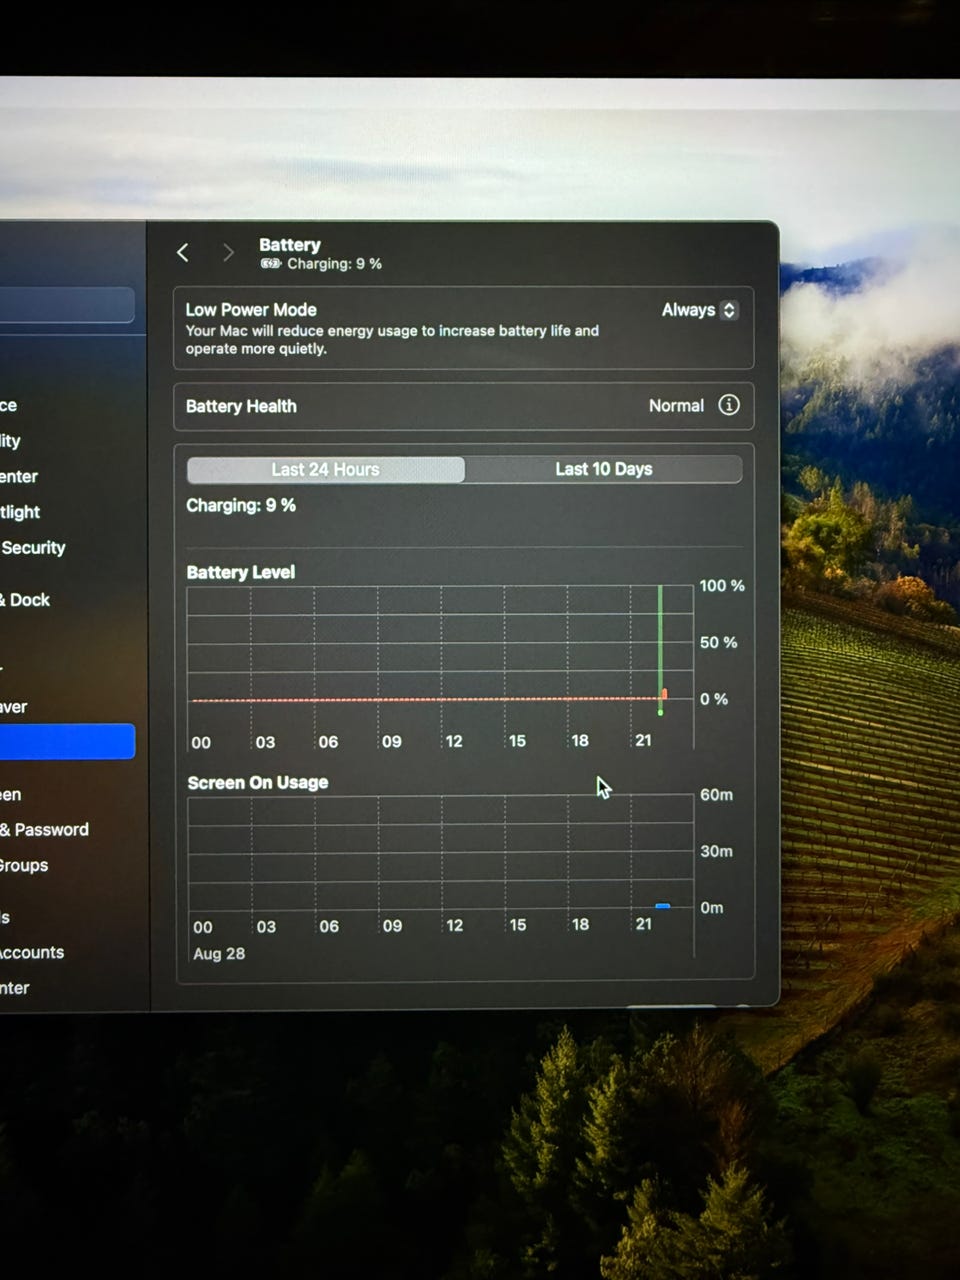This screenshot has width=960, height=1280.
Task: Open the Groups sidebar item
Action: [x=24, y=866]
